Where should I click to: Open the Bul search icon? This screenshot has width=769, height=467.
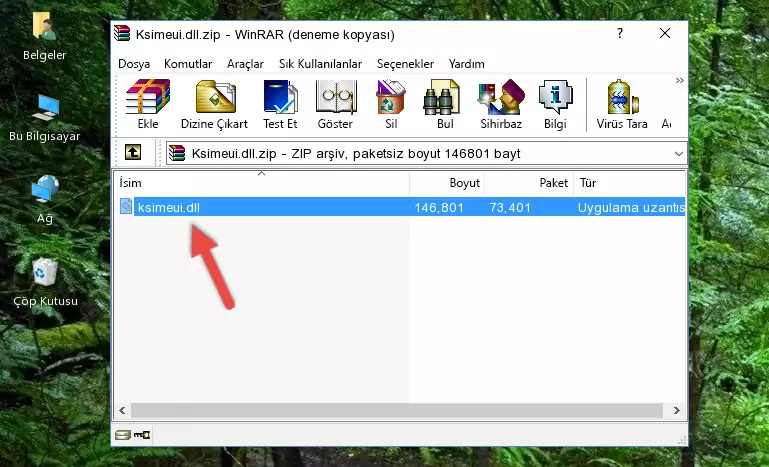[445, 104]
